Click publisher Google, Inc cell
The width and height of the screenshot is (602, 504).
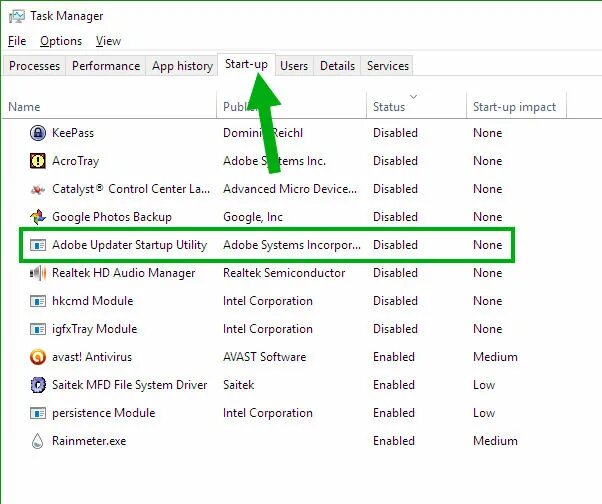[x=253, y=217]
